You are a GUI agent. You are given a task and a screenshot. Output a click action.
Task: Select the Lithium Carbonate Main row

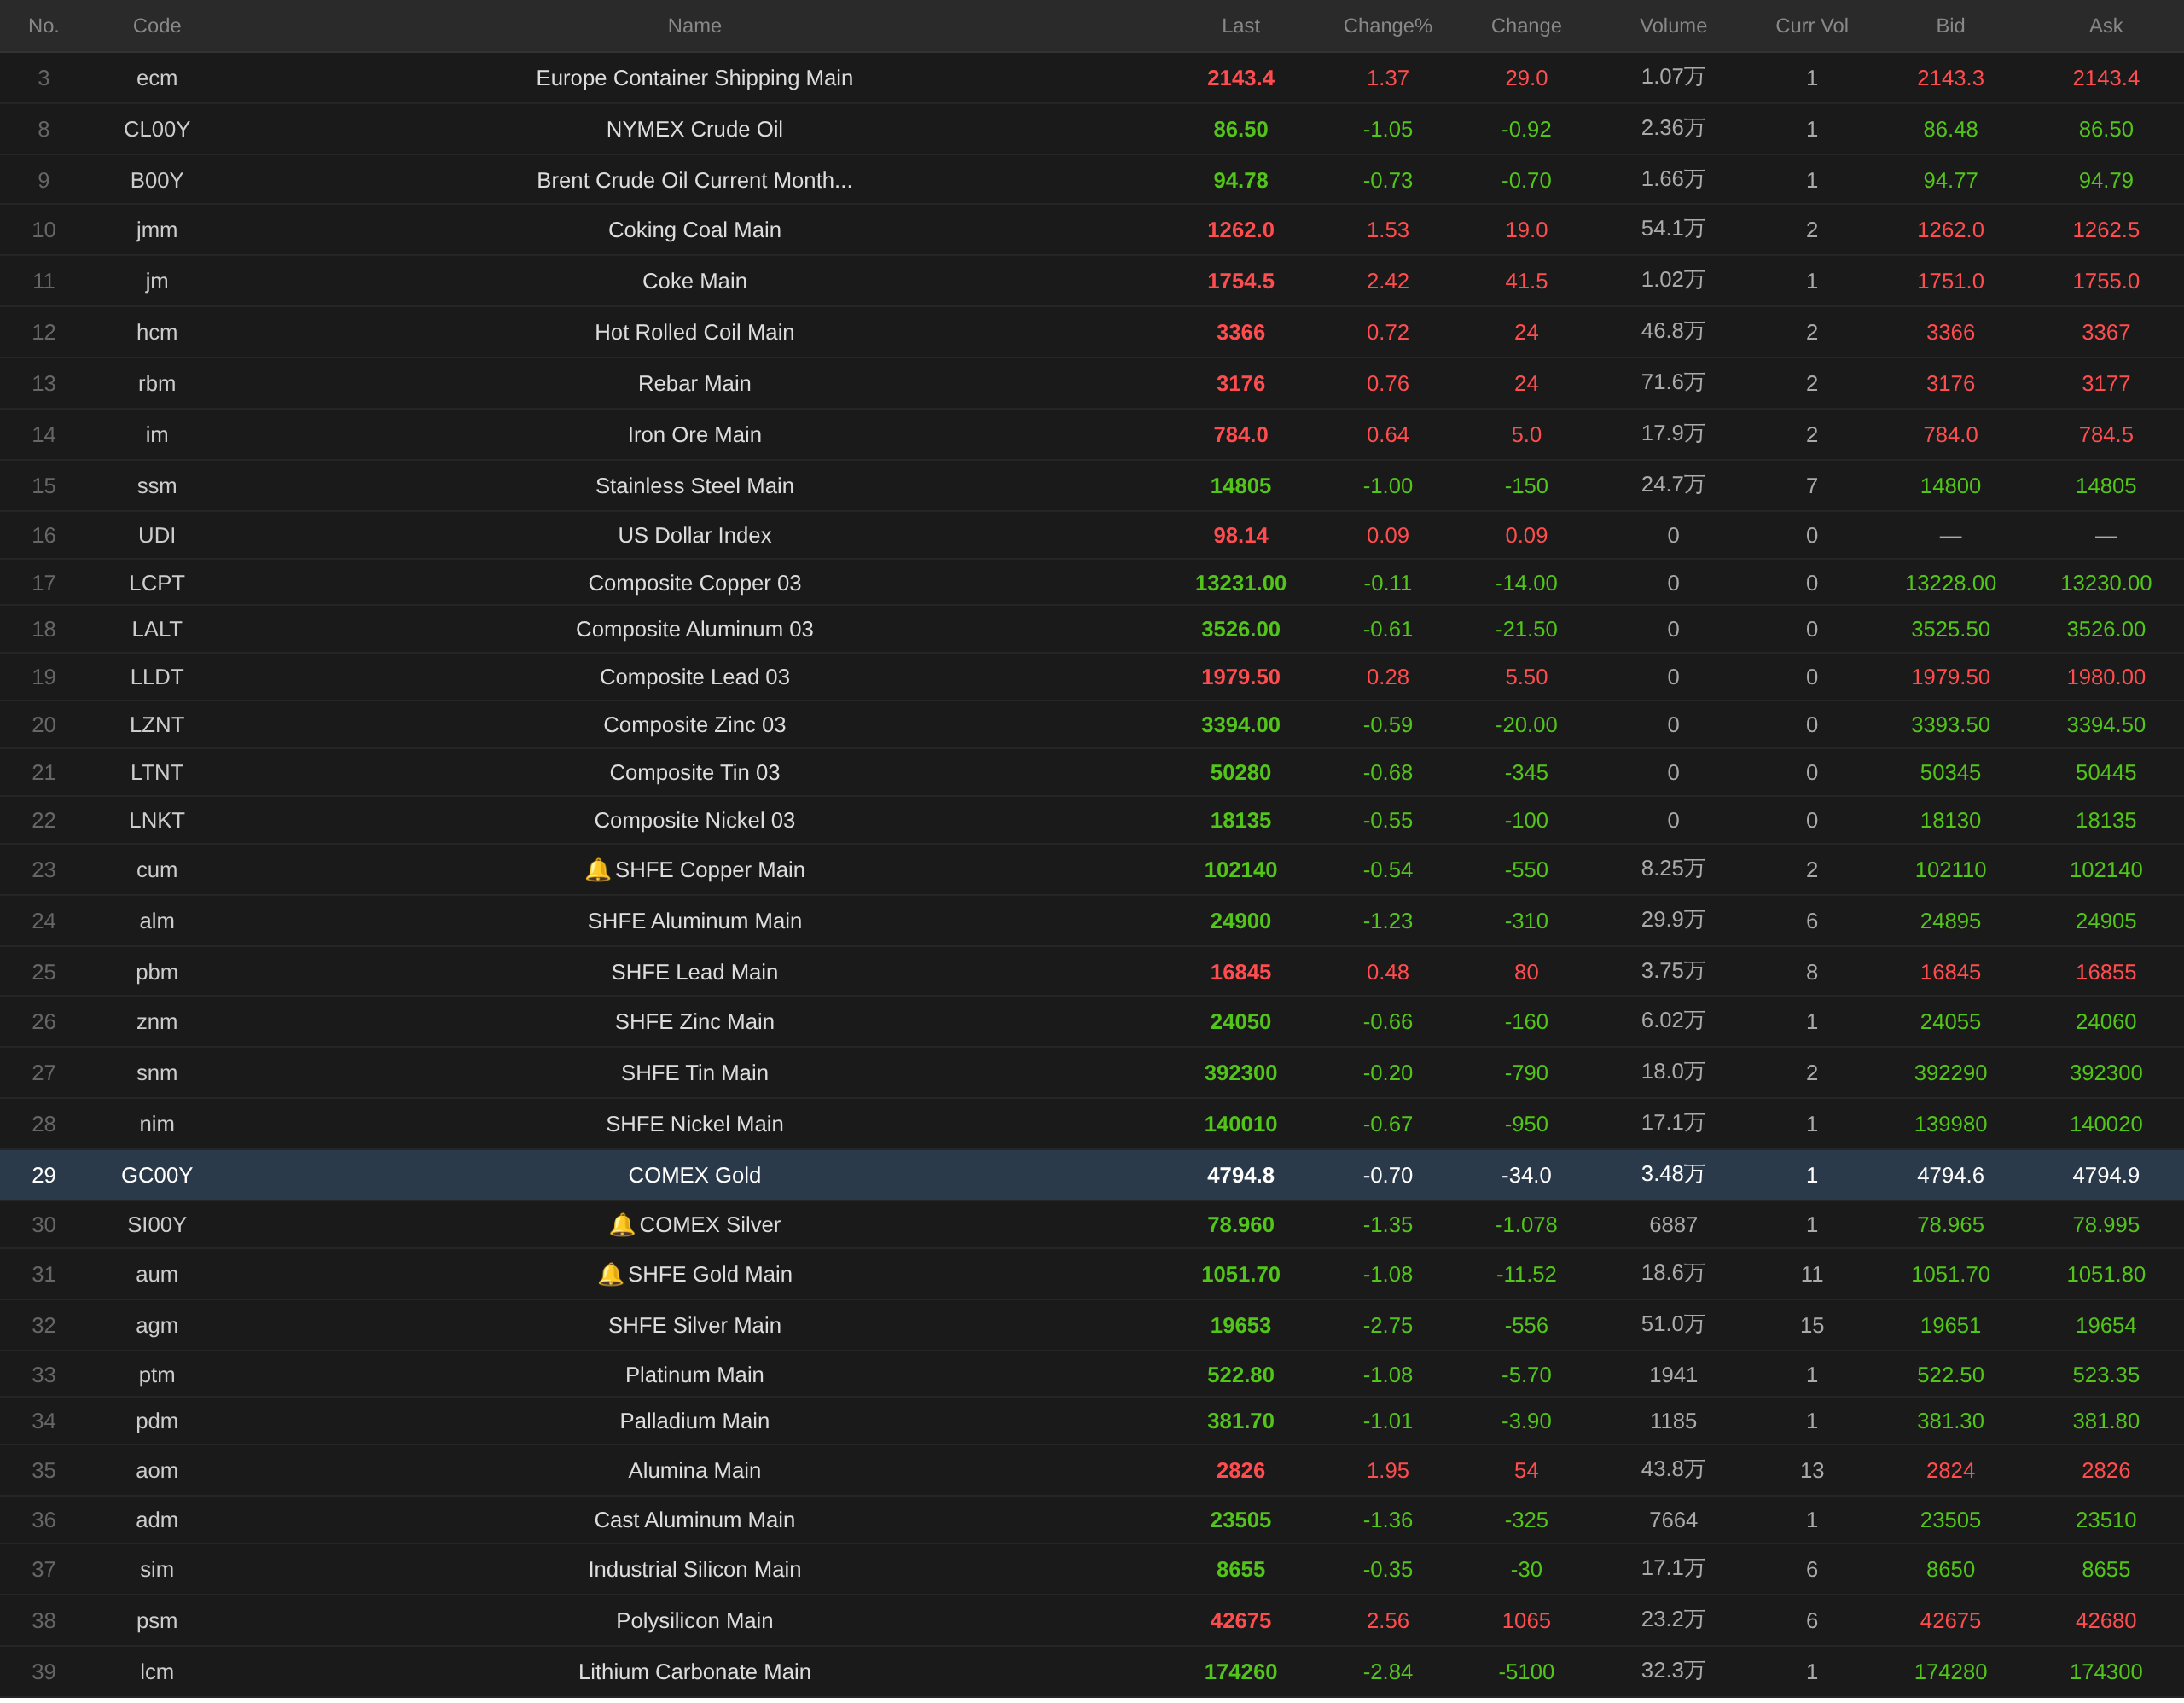[694, 1672]
